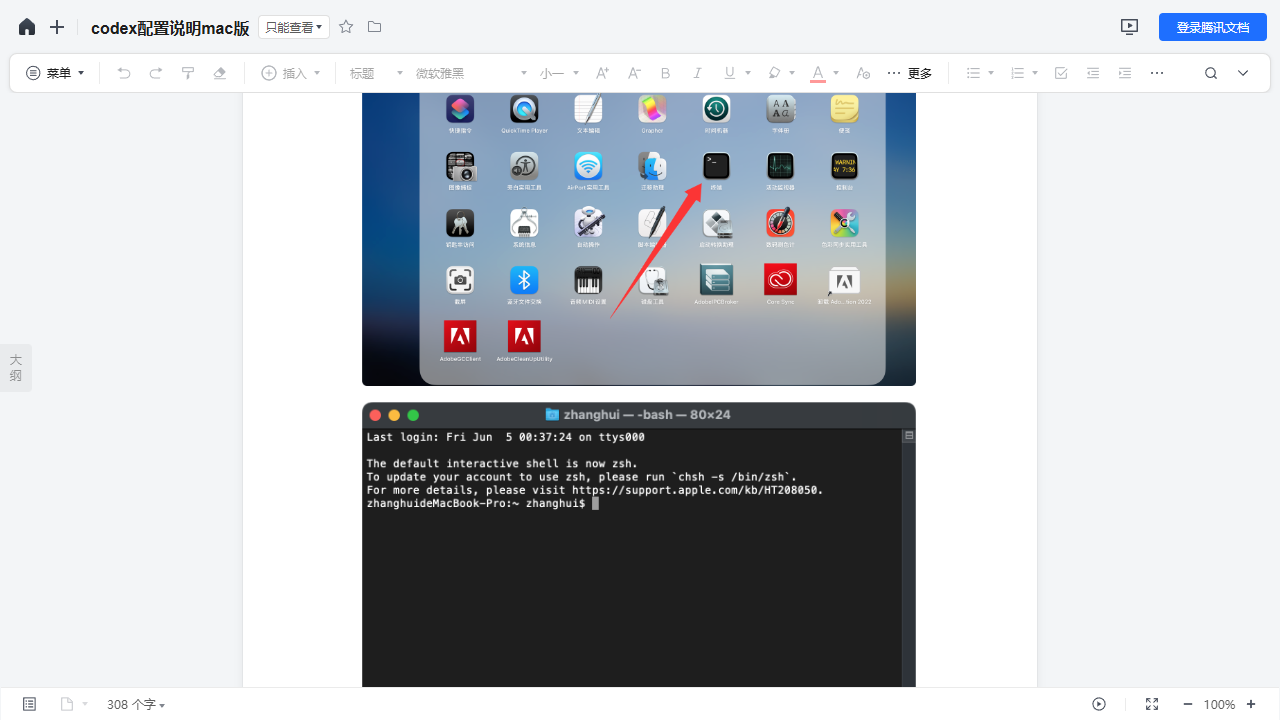Select the terminal window screenshot image
The width and height of the screenshot is (1280, 720).
(639, 545)
